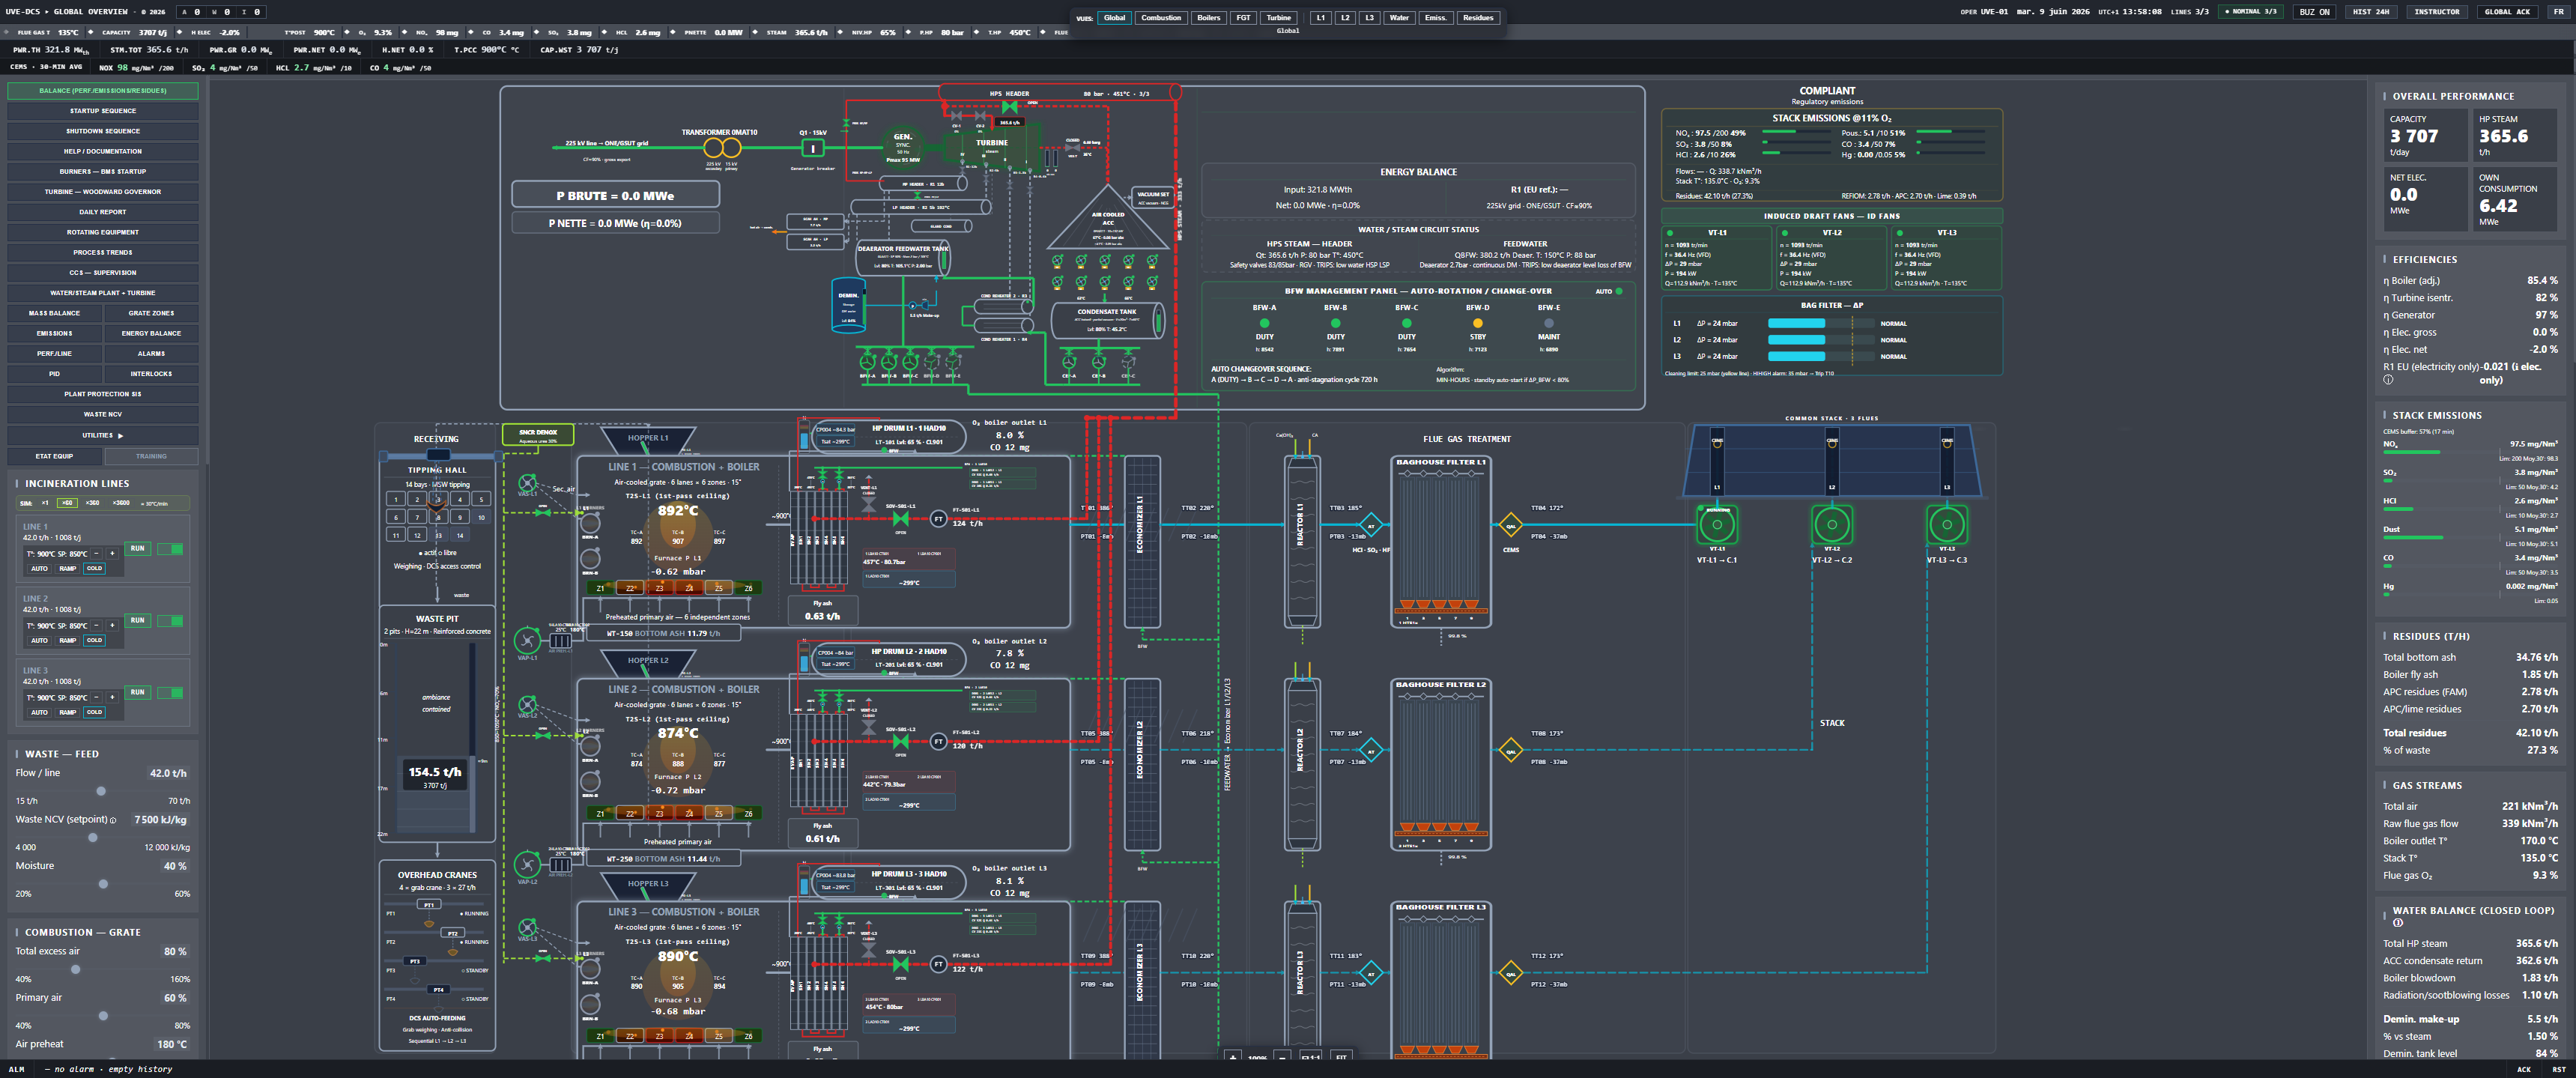Click the Line 1 steam FT flow meter symbol
The height and width of the screenshot is (1078, 2576).
click(938, 519)
